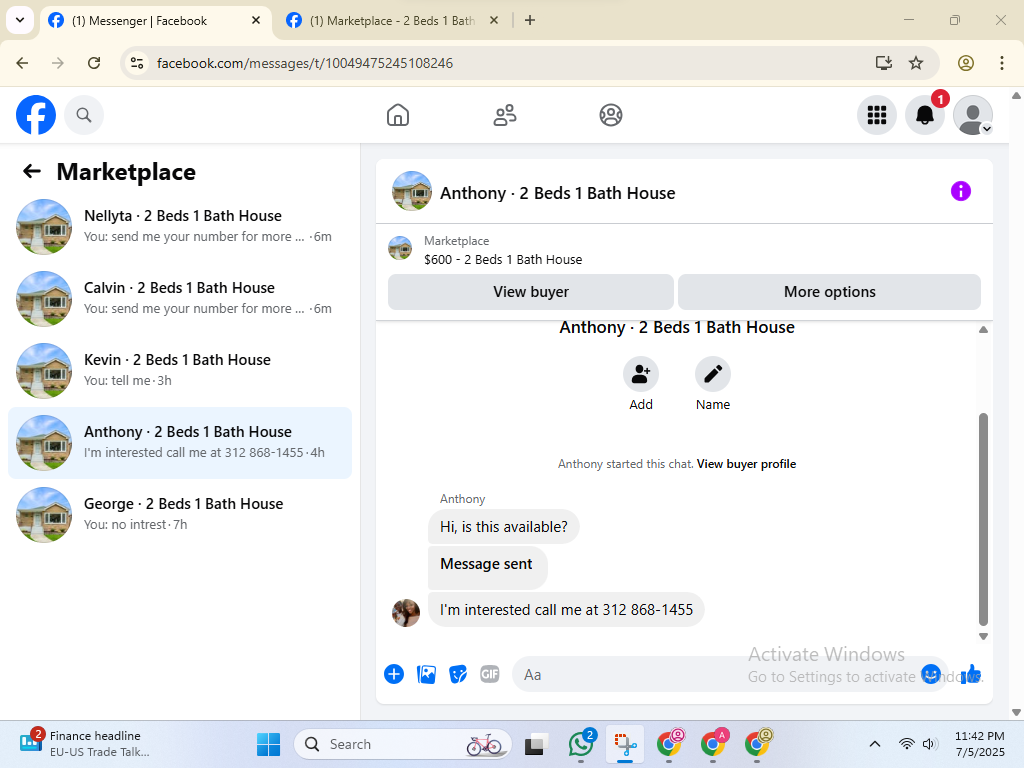Reload the current page
Viewport: 1024px width, 768px height.
tap(94, 63)
